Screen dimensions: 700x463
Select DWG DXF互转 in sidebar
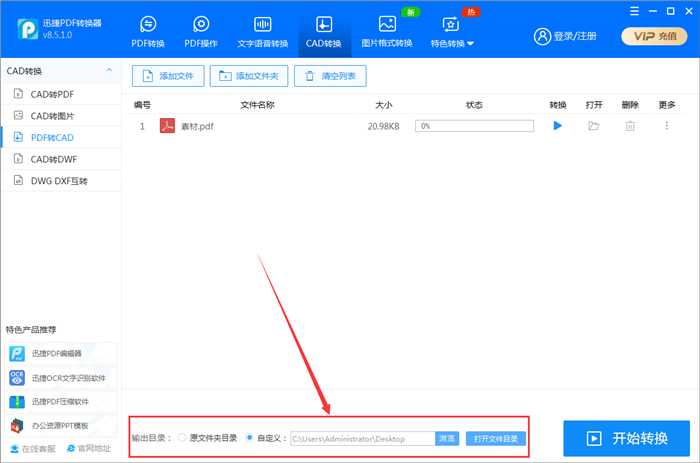coord(61,181)
